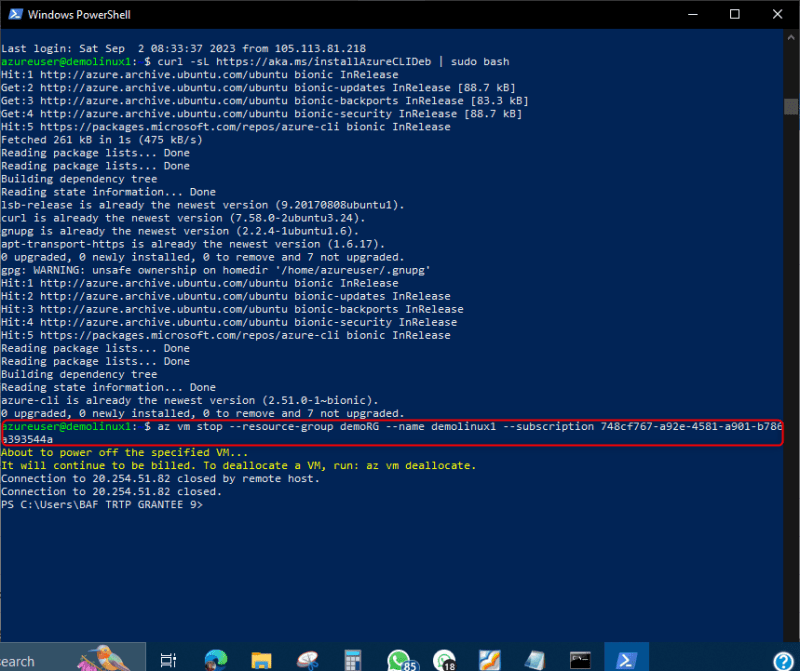
Task: Open the notepad-style app in the taskbar
Action: [535, 660]
